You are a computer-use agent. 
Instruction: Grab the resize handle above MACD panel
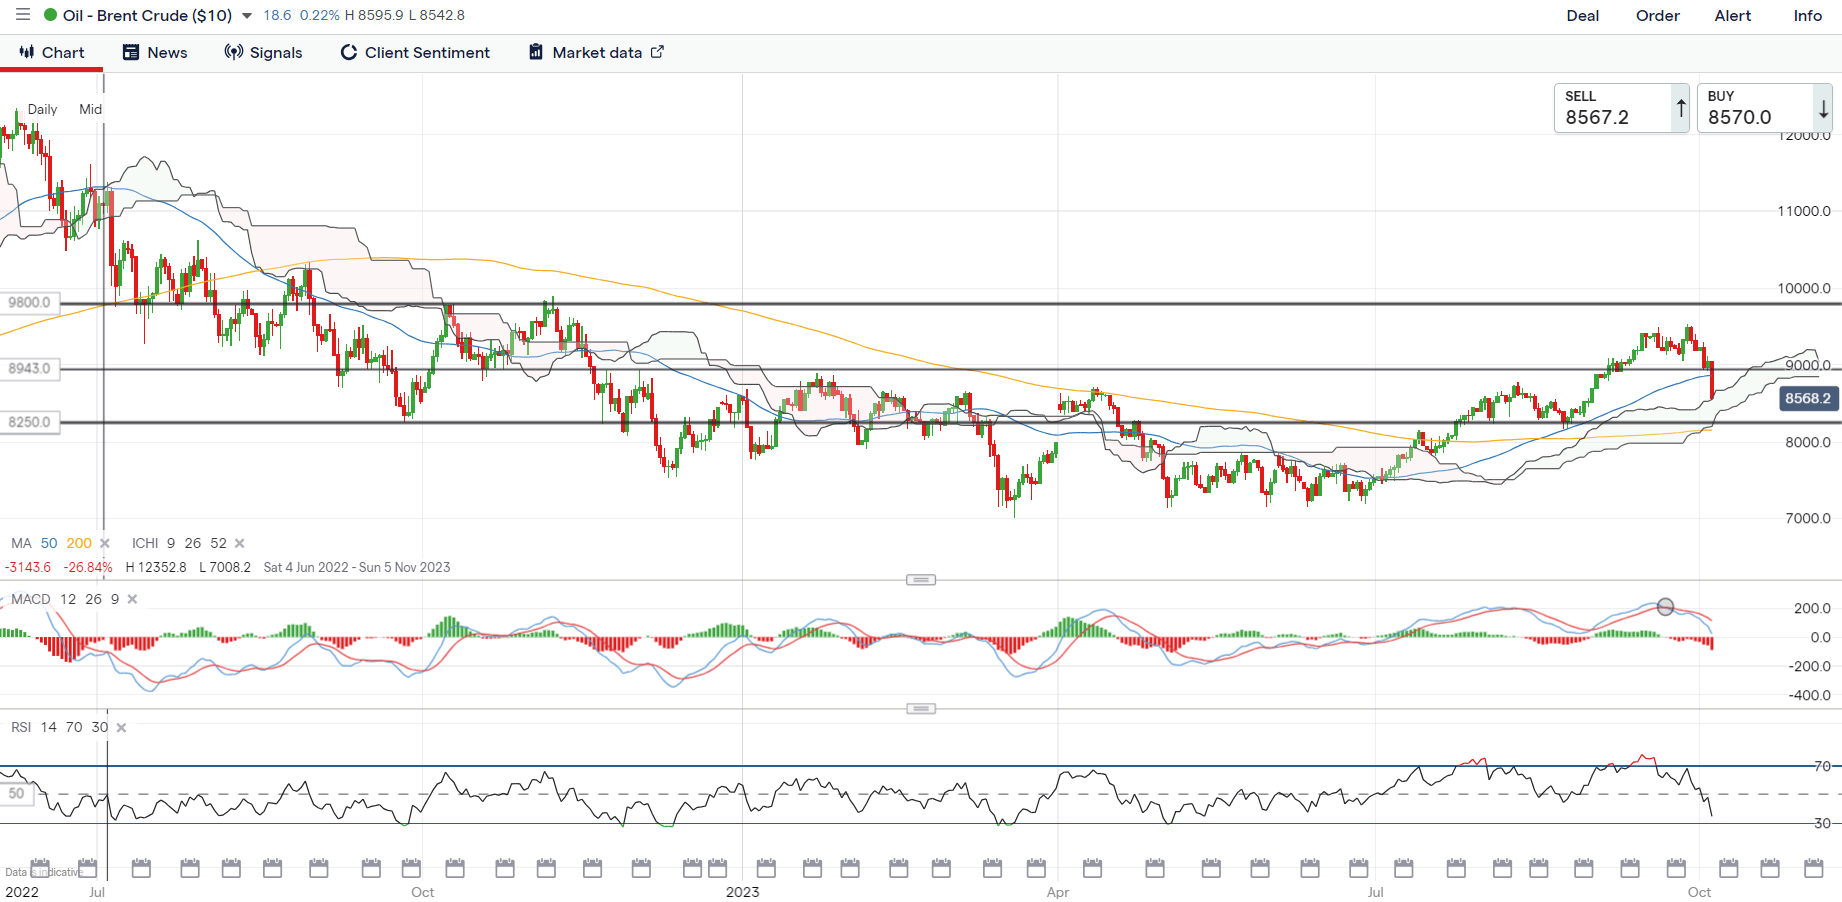920,580
